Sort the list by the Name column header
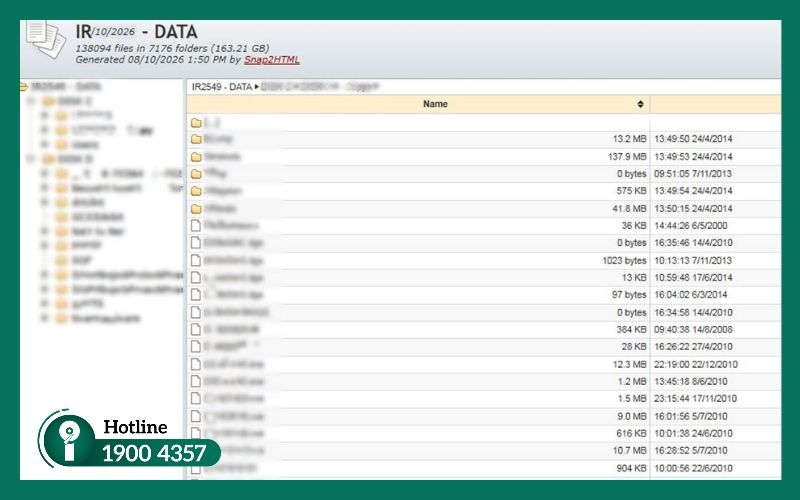The width and height of the screenshot is (800, 500). (x=435, y=104)
